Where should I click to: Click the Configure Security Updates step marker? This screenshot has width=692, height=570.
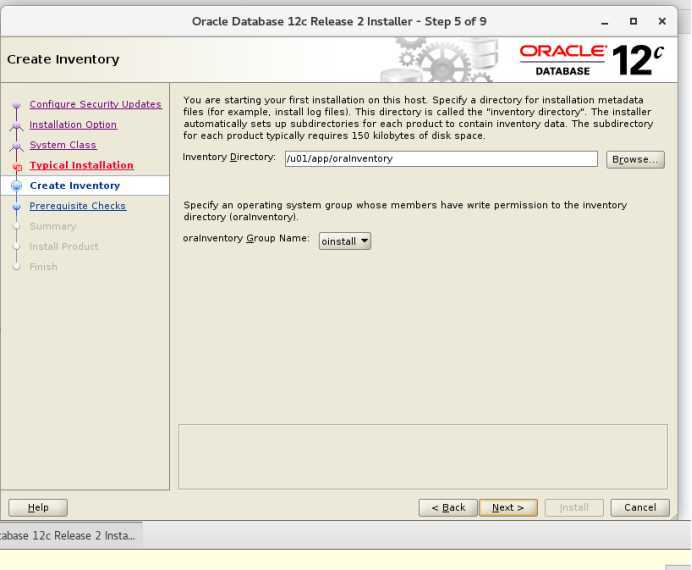(x=17, y=105)
